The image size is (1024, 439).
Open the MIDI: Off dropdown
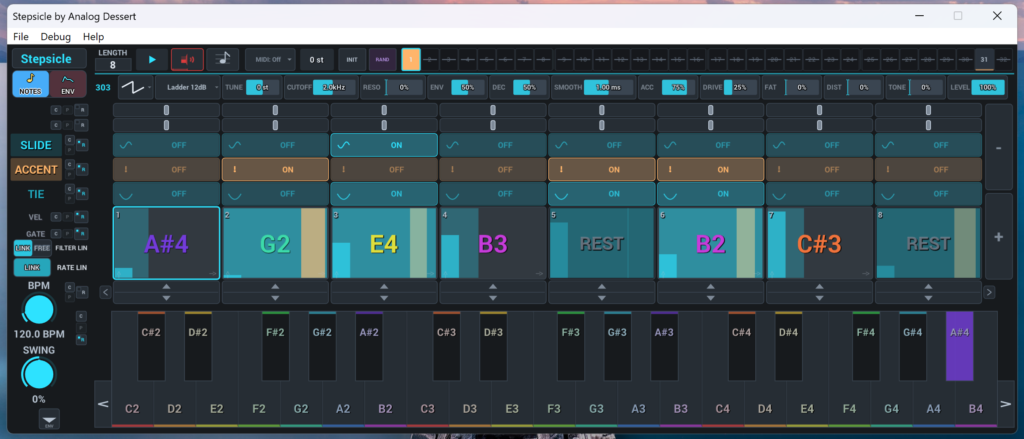[x=270, y=59]
